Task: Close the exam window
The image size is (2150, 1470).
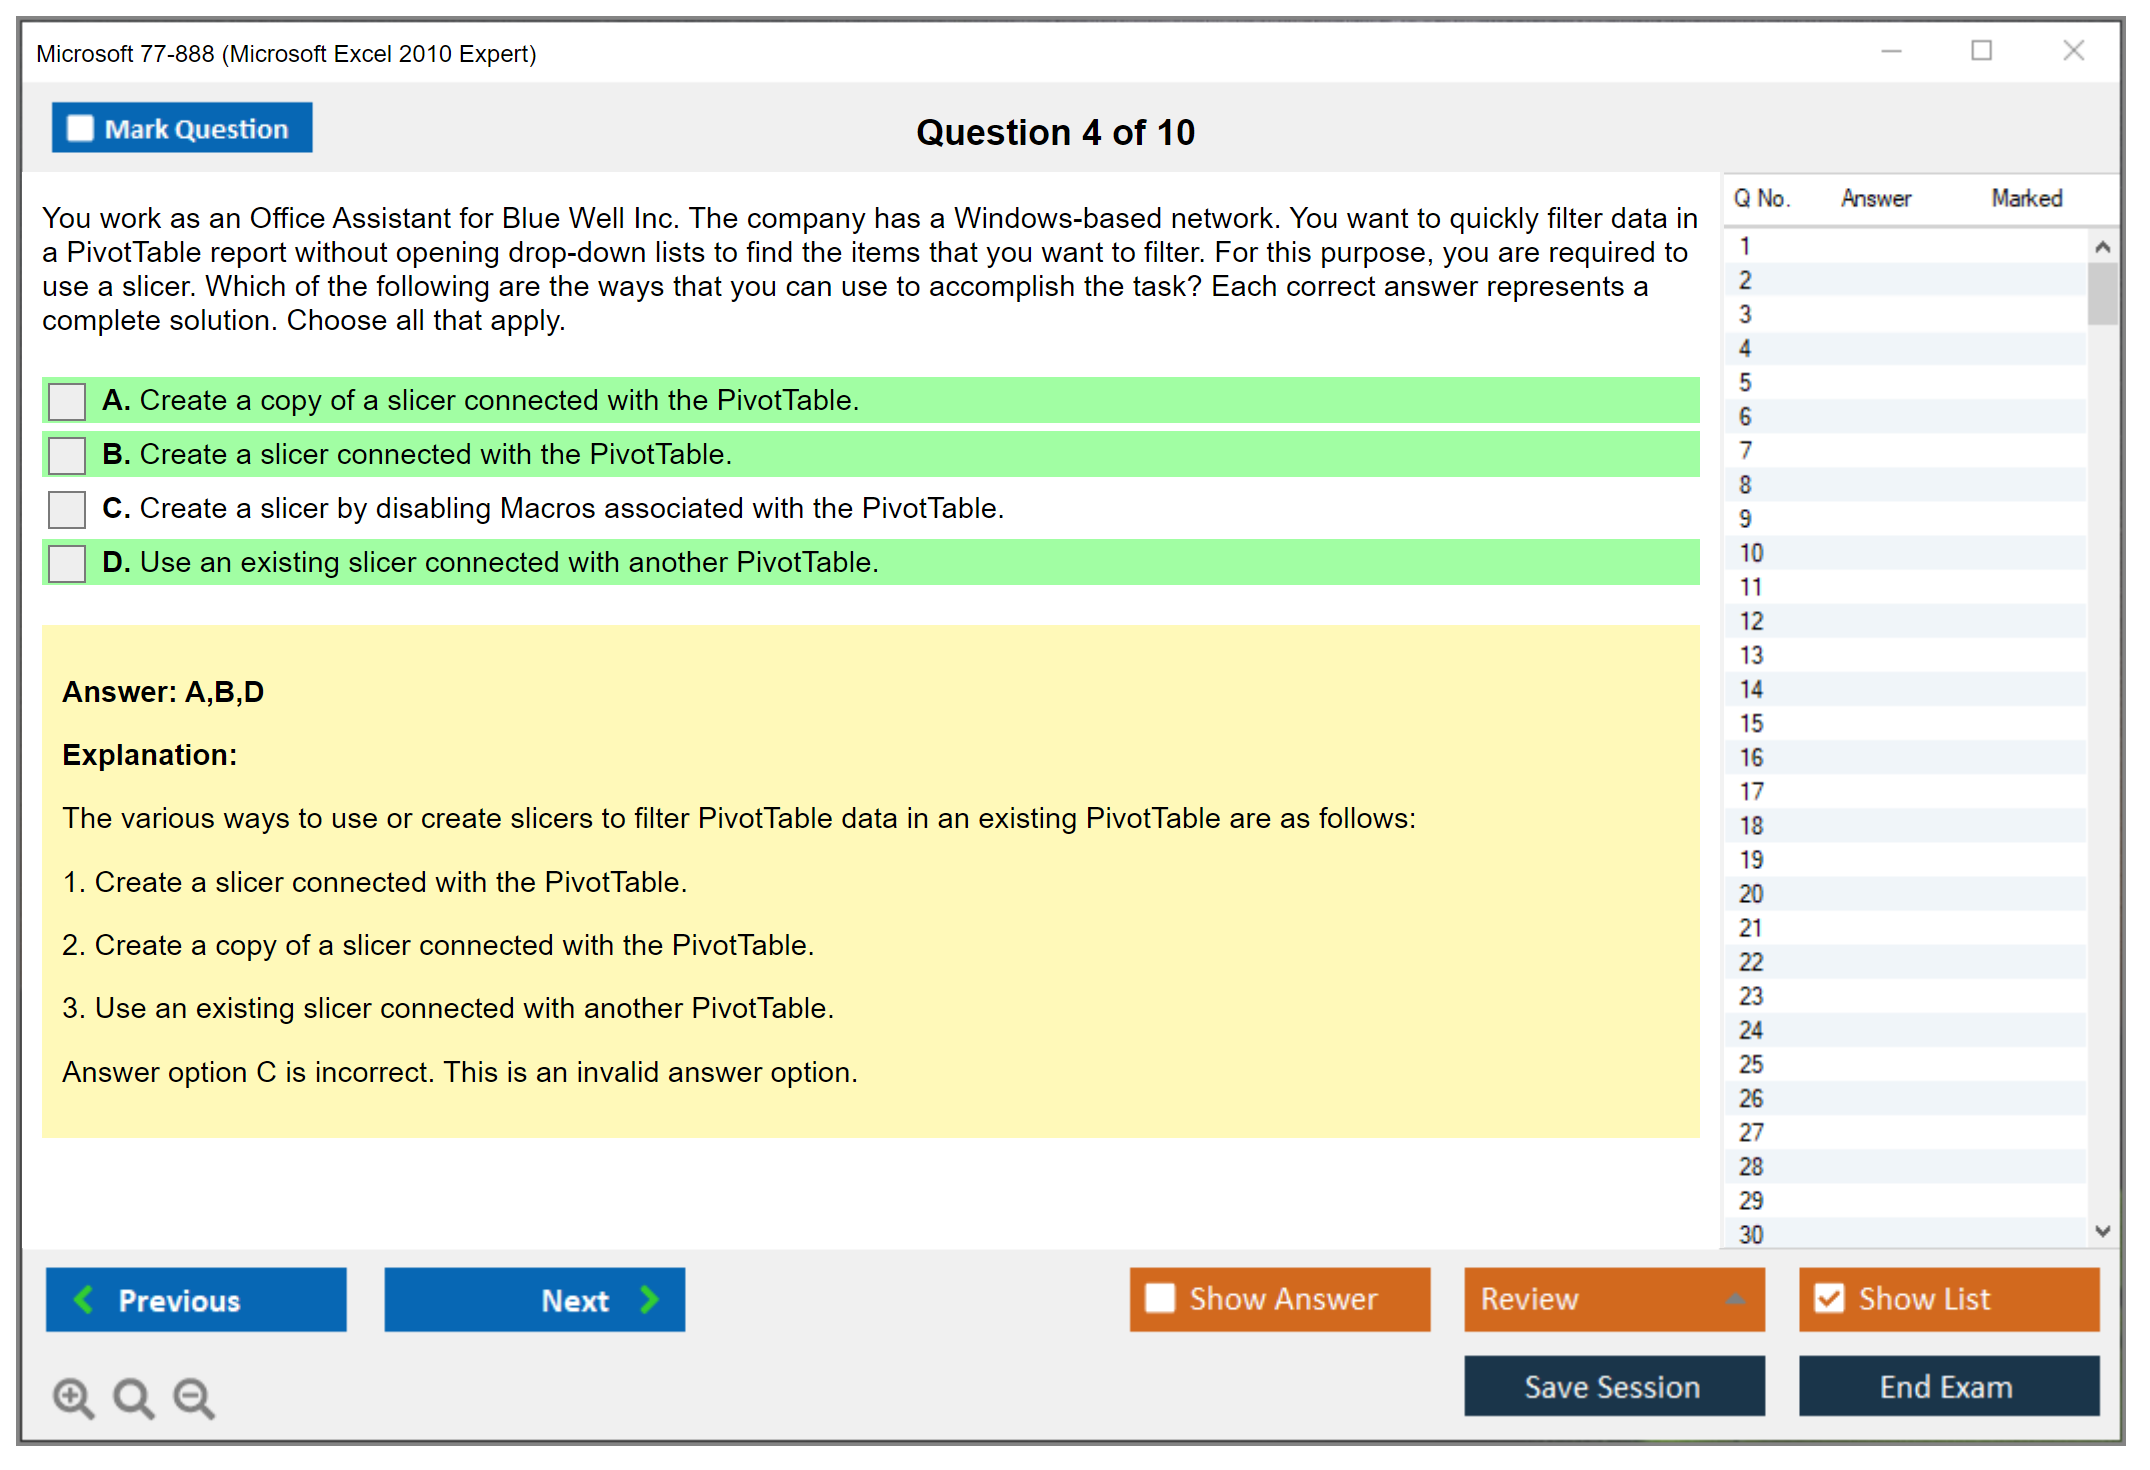Action: (x=2073, y=51)
